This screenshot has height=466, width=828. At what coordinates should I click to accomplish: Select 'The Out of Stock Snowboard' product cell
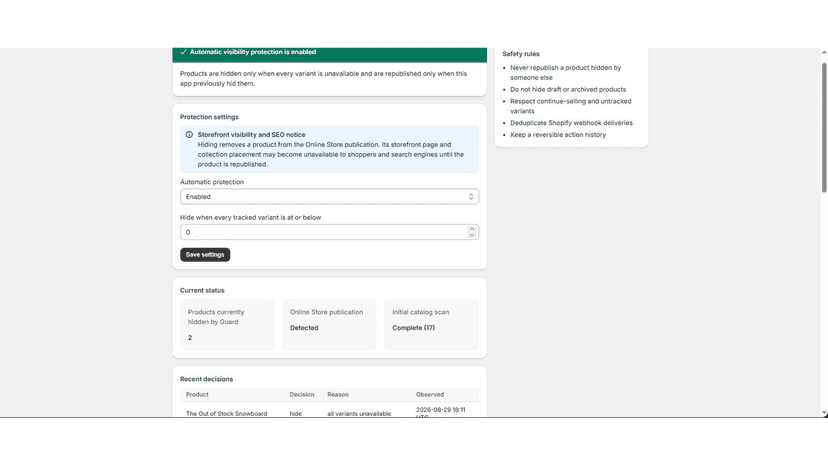pyautogui.click(x=227, y=414)
